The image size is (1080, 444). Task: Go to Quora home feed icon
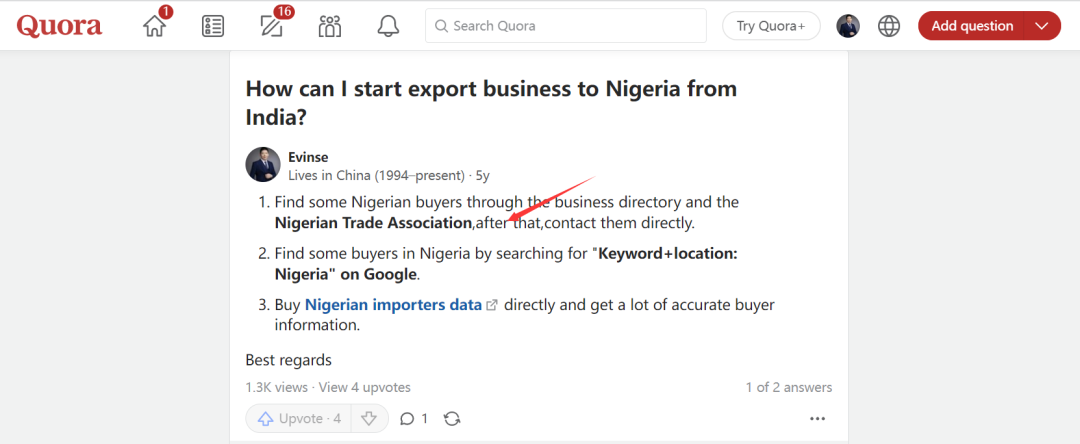tap(154, 26)
